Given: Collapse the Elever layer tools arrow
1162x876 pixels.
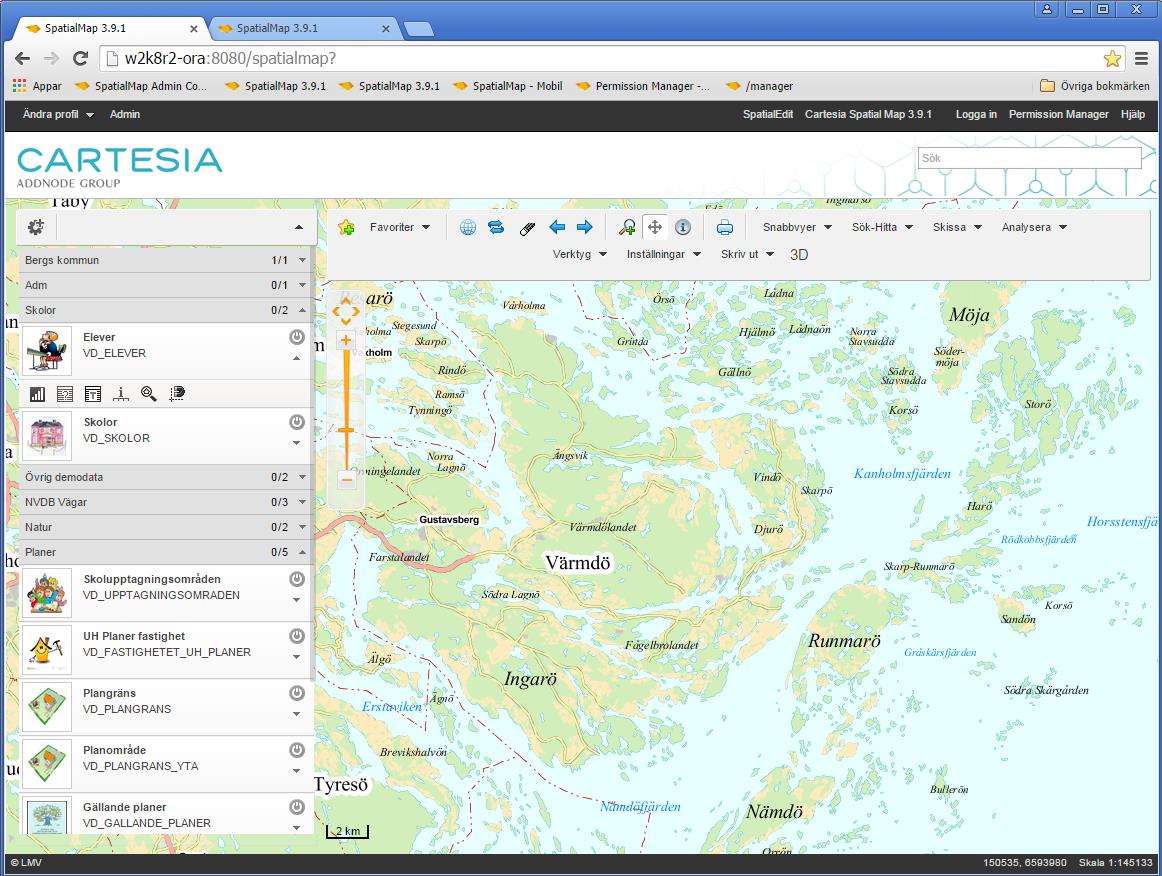Looking at the screenshot, I should [x=296, y=359].
